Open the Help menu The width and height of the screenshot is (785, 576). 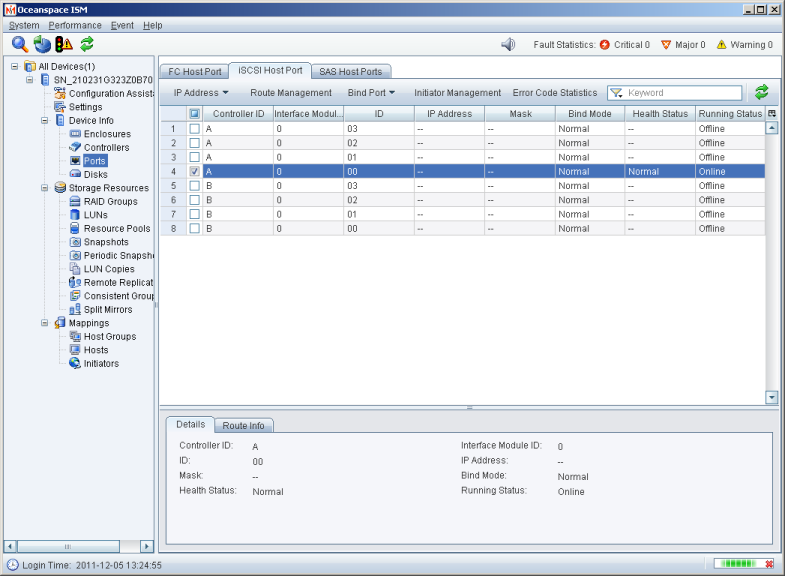pyautogui.click(x=153, y=26)
